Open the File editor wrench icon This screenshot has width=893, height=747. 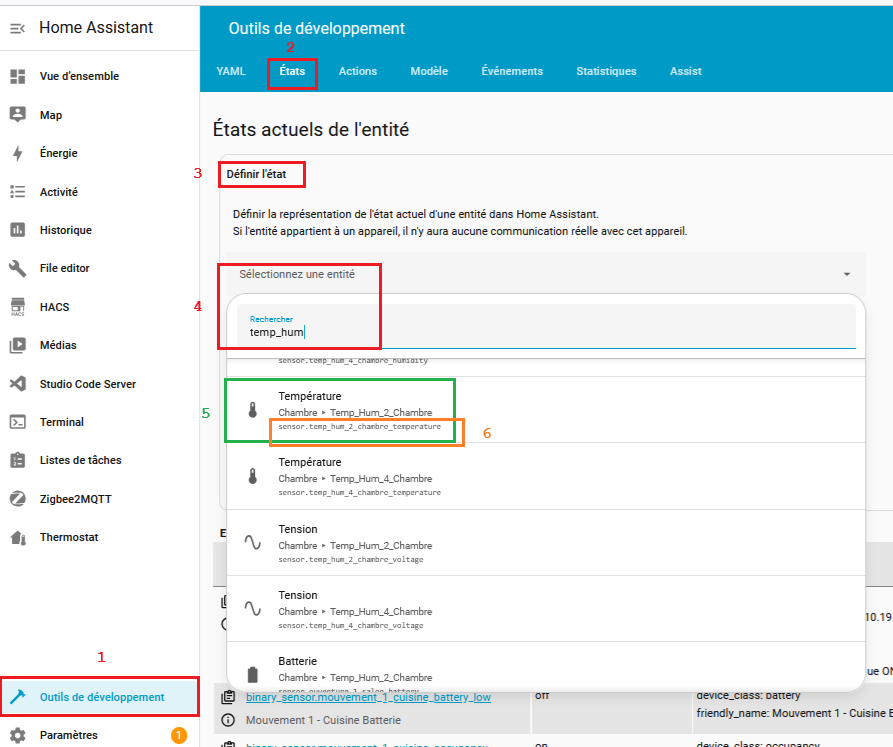tap(17, 268)
